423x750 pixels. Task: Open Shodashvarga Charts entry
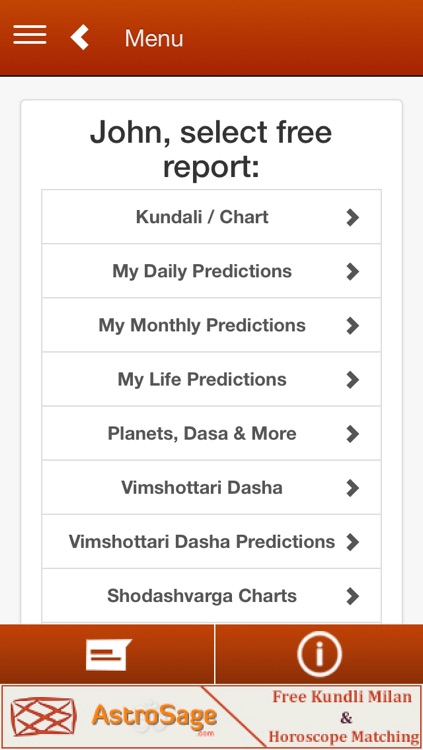click(212, 596)
